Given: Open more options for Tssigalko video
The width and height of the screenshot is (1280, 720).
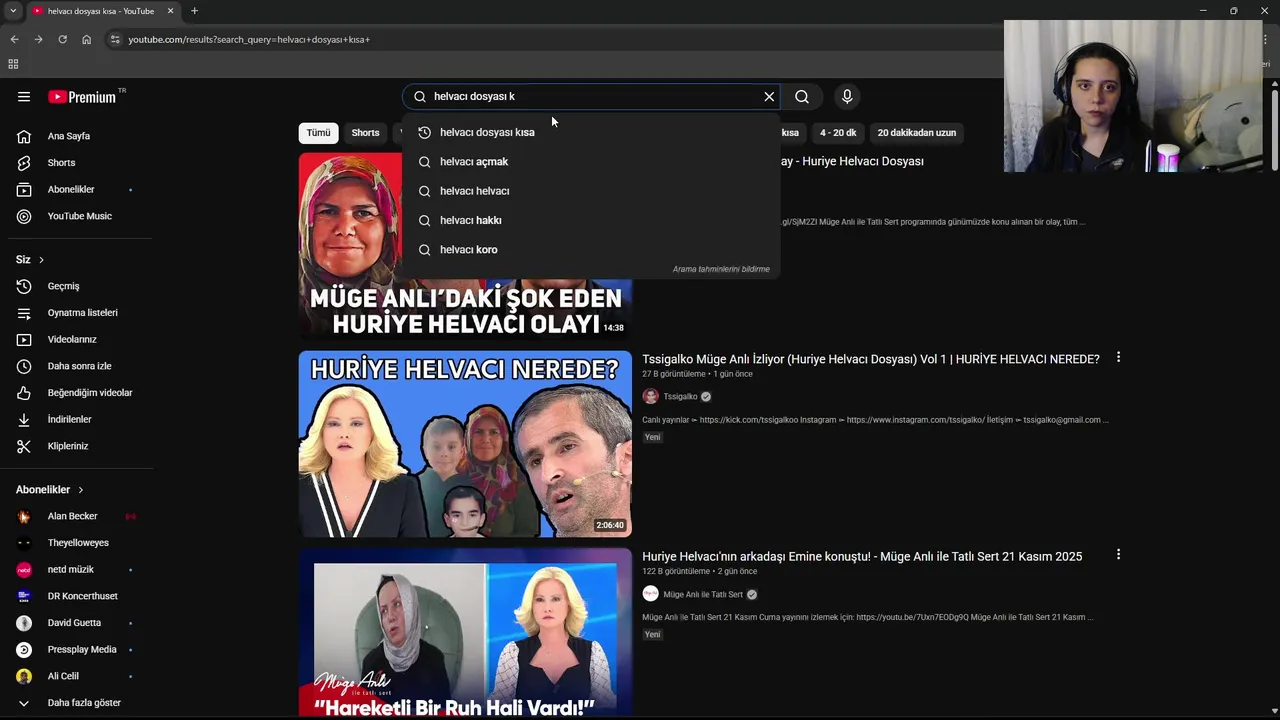Looking at the screenshot, I should point(1118,358).
